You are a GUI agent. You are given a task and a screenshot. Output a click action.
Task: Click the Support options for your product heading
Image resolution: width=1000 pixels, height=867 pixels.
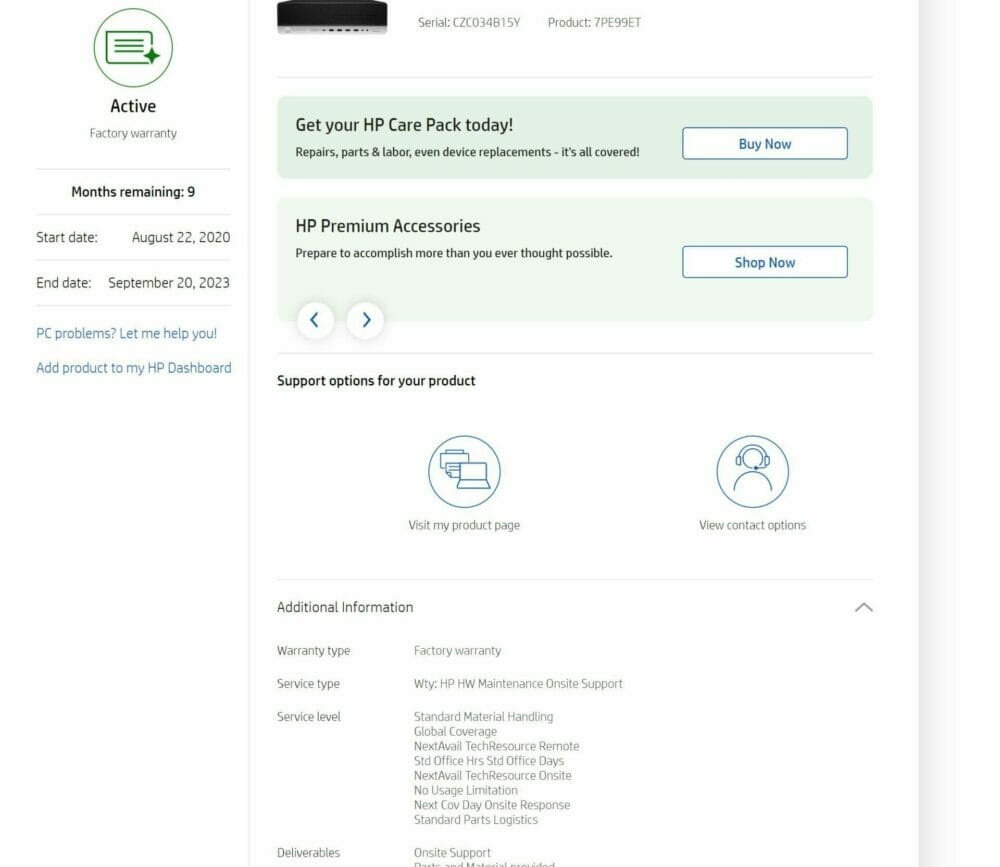point(376,381)
